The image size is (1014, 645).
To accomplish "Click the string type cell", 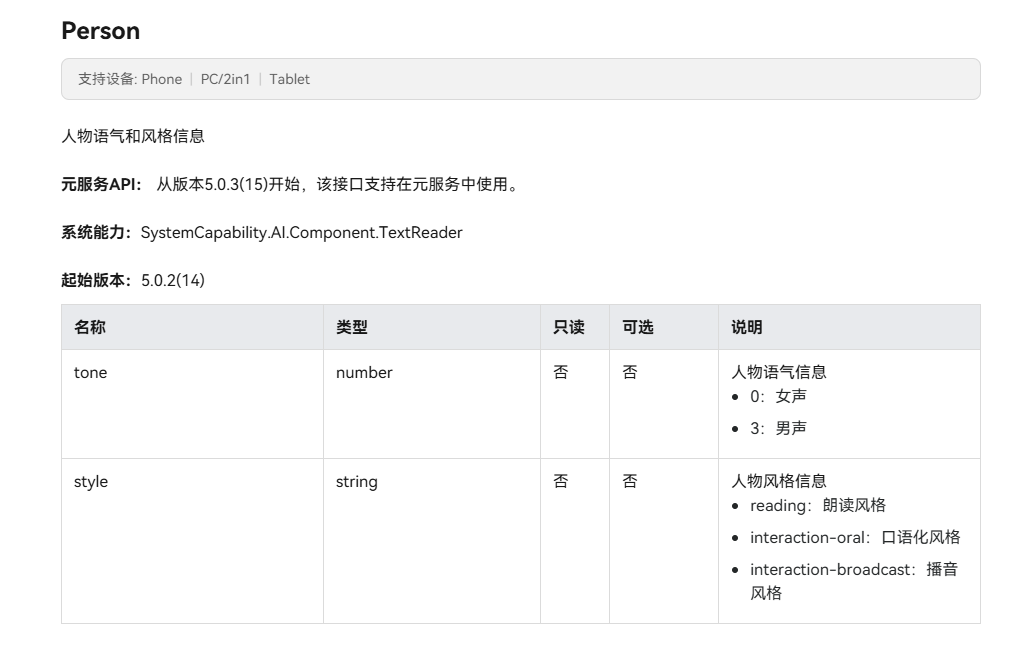I will [357, 482].
